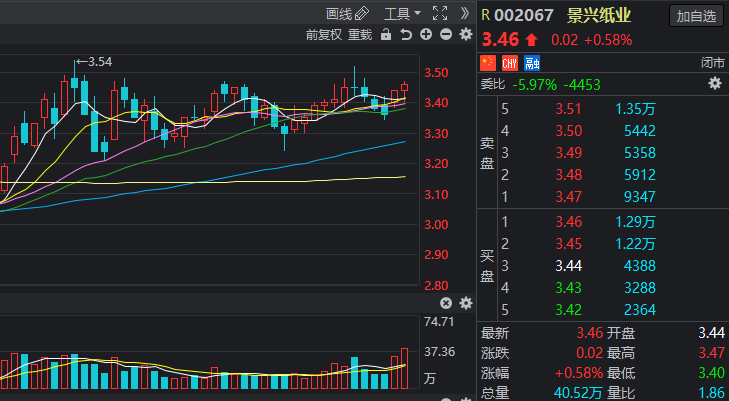Click the 3.54 high price marker

(x=94, y=62)
